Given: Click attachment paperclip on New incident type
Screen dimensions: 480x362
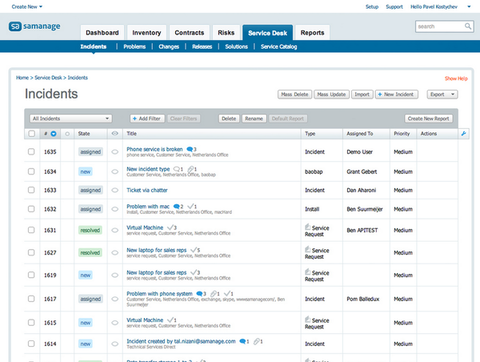Looking at the screenshot, I should 191,169.
